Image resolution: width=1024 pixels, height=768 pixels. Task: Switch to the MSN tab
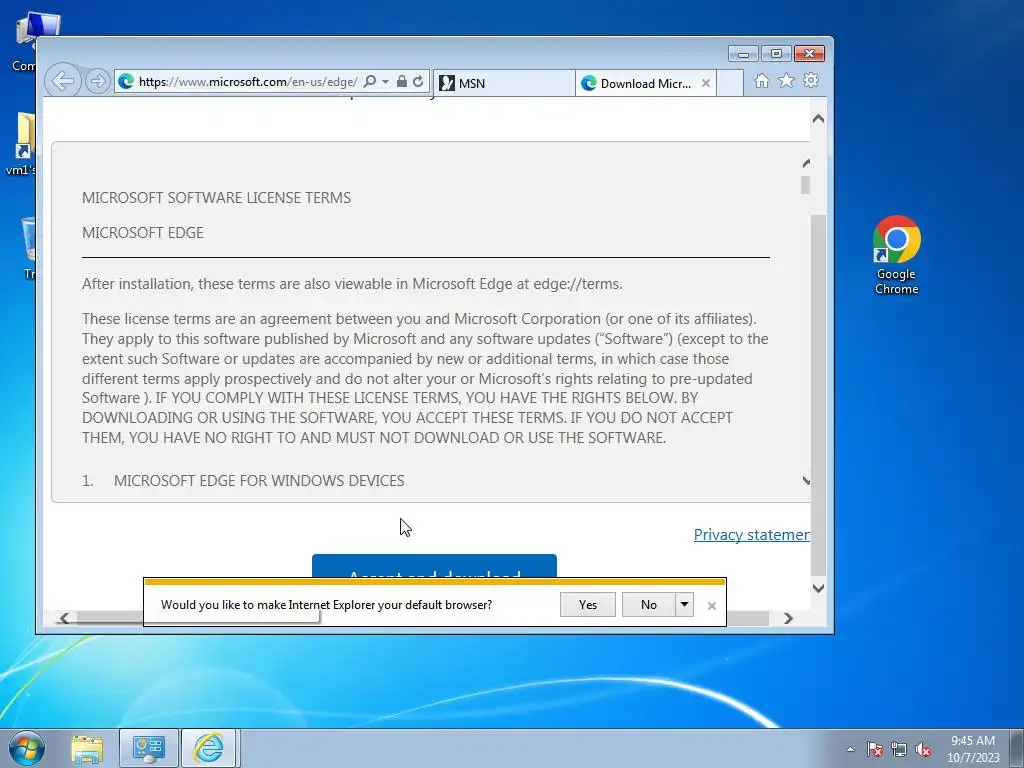tap(504, 84)
